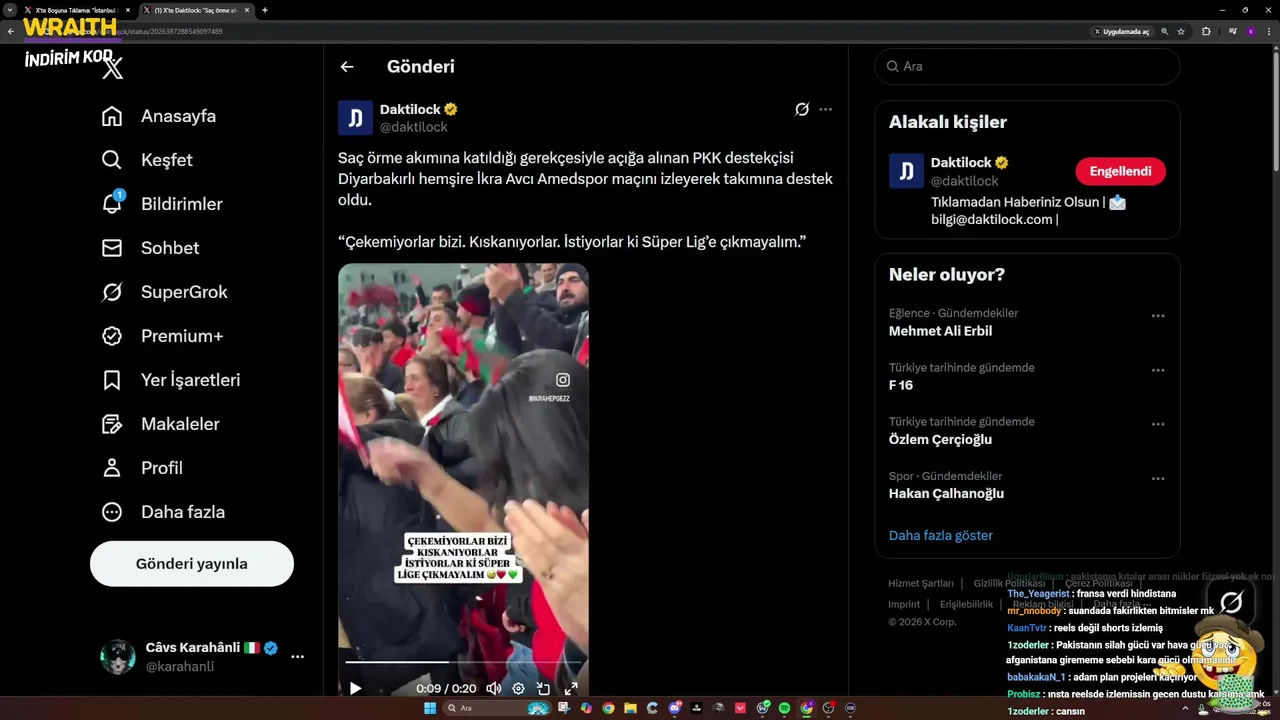Open Hizmet Şartları footer link
This screenshot has width=1280, height=720.
pos(921,583)
